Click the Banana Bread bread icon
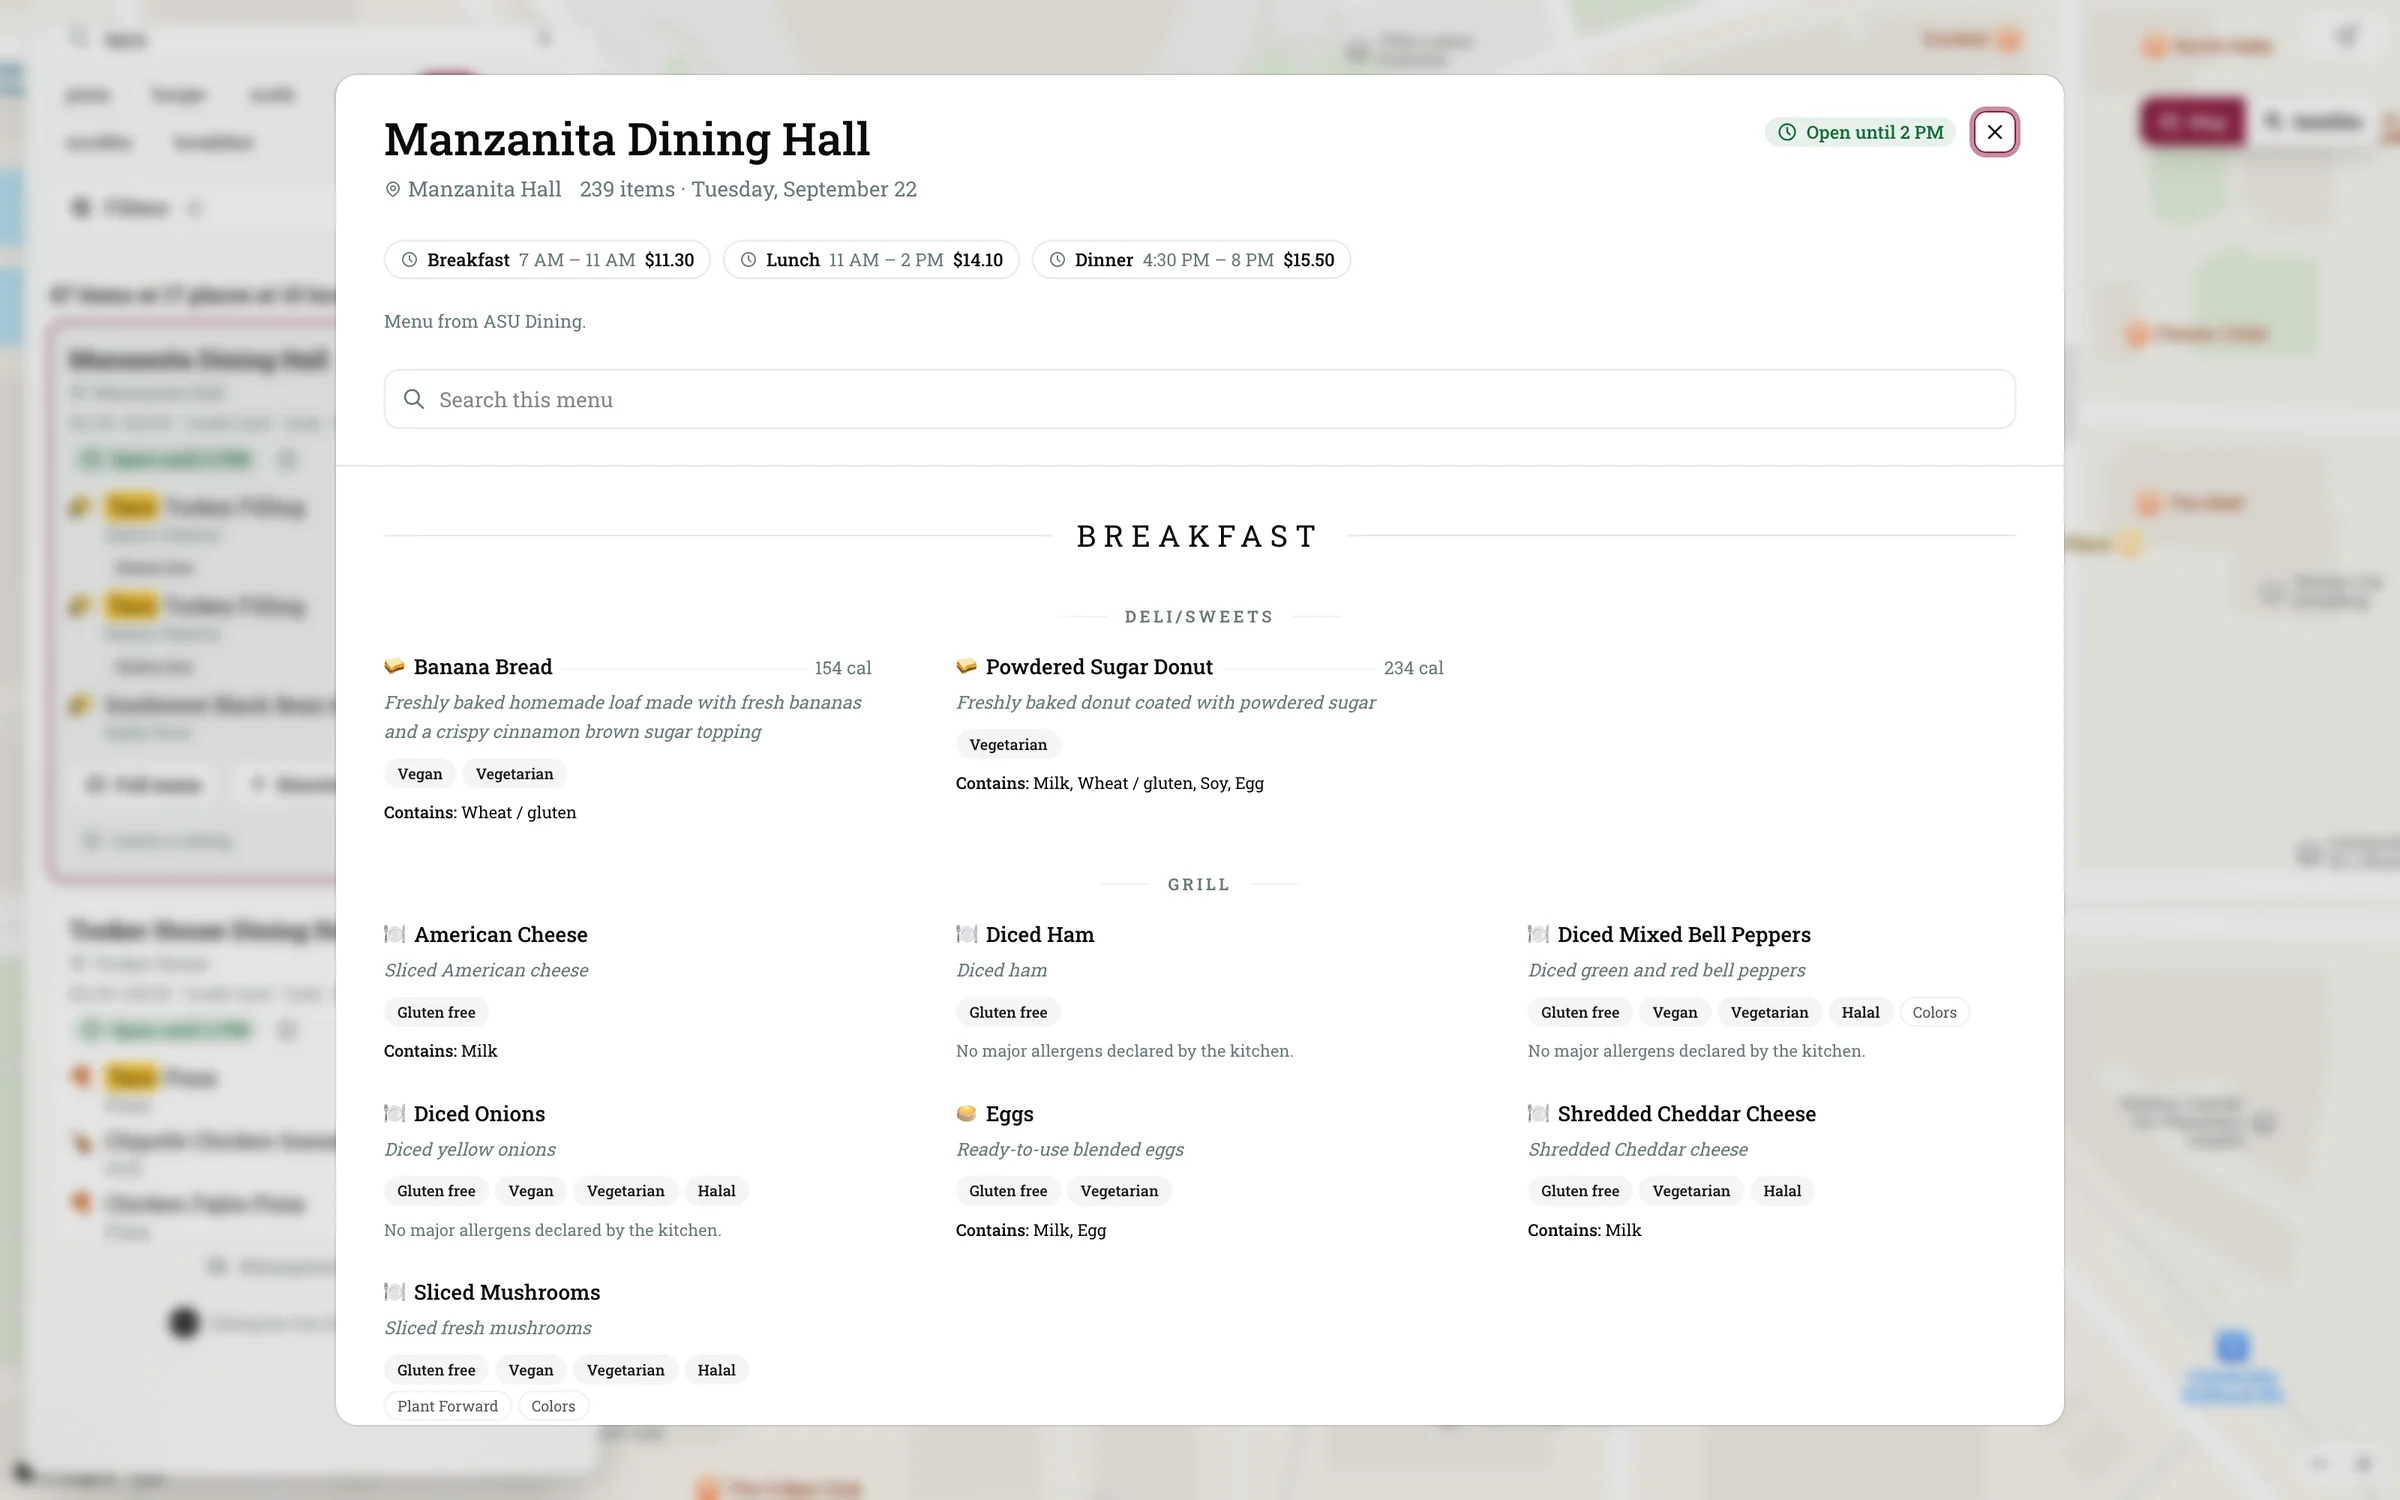Image resolution: width=2400 pixels, height=1500 pixels. pyautogui.click(x=395, y=666)
